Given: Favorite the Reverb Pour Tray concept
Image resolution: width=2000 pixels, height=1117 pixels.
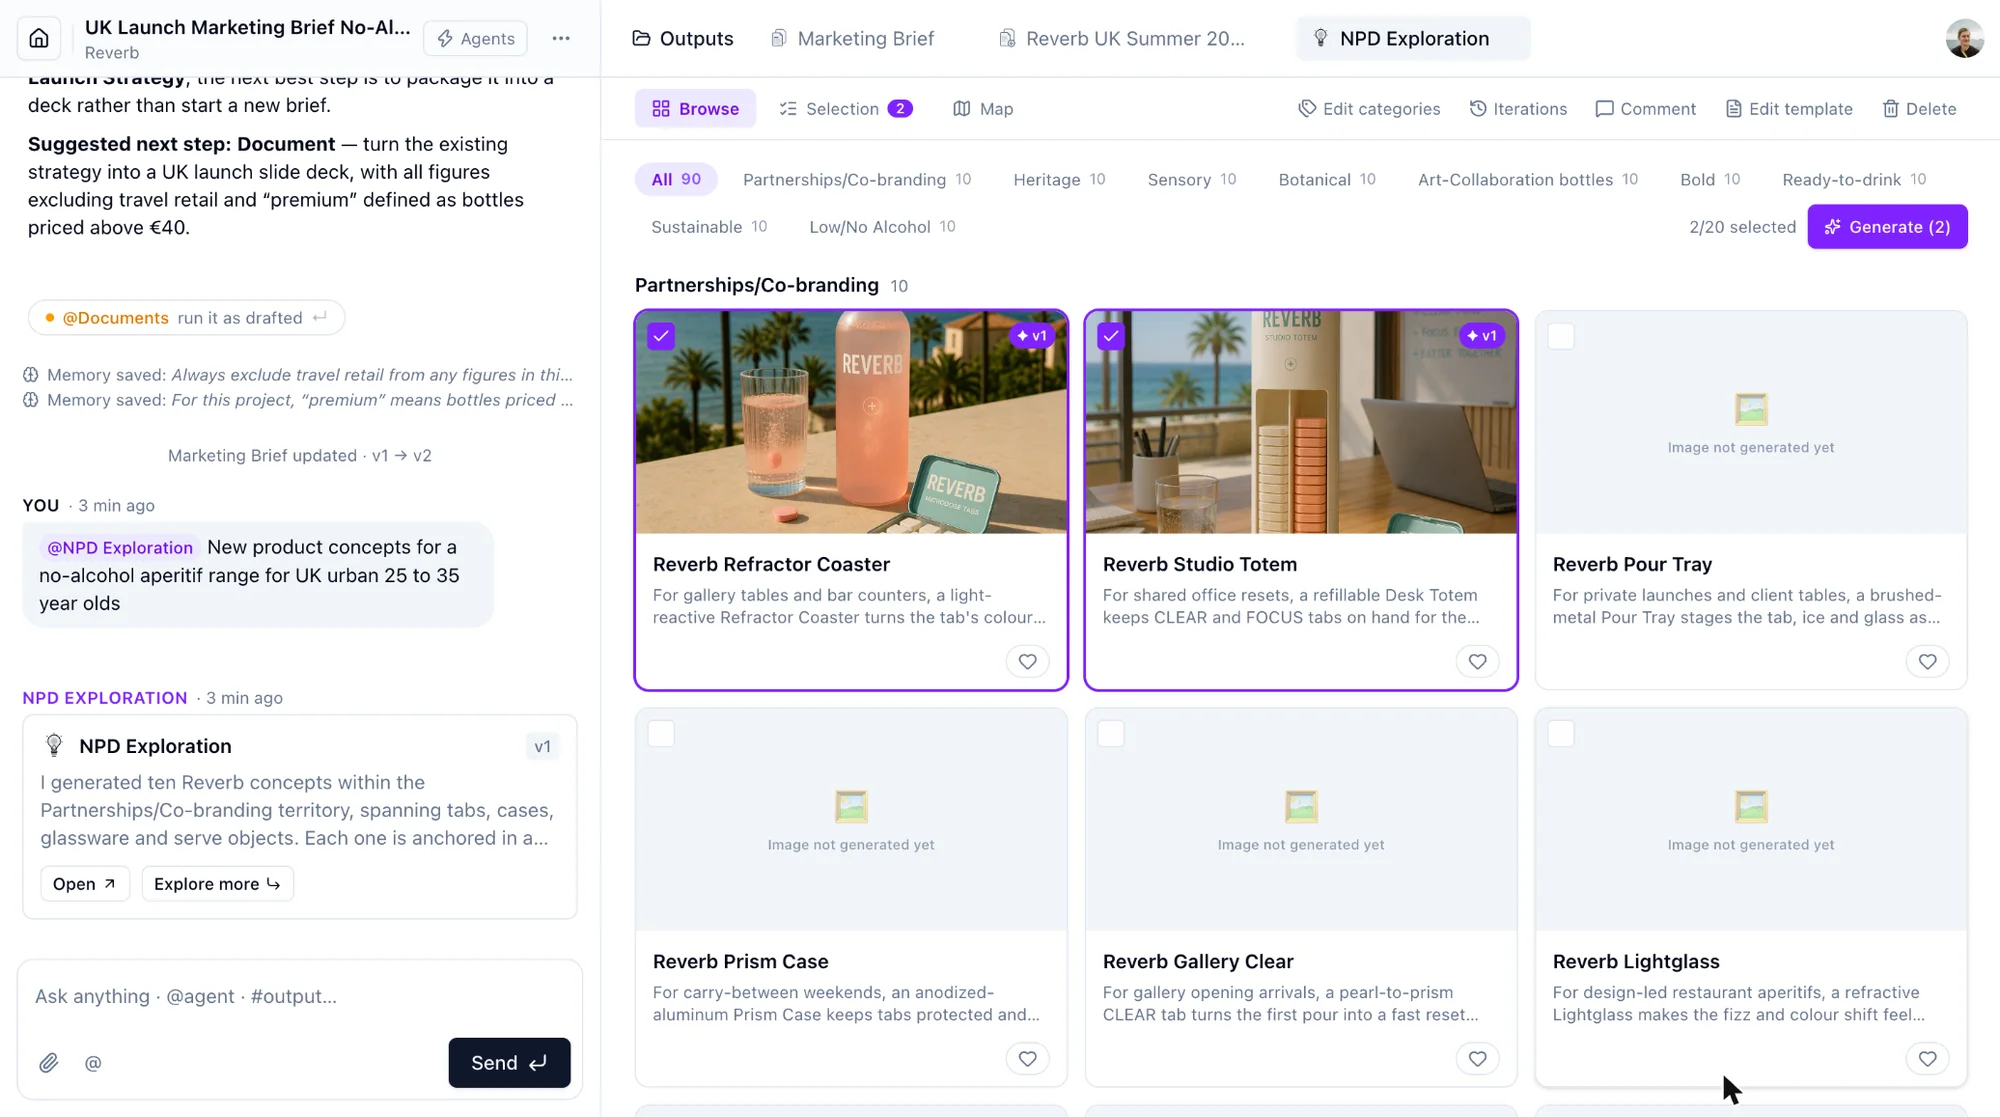Looking at the screenshot, I should 1927,661.
